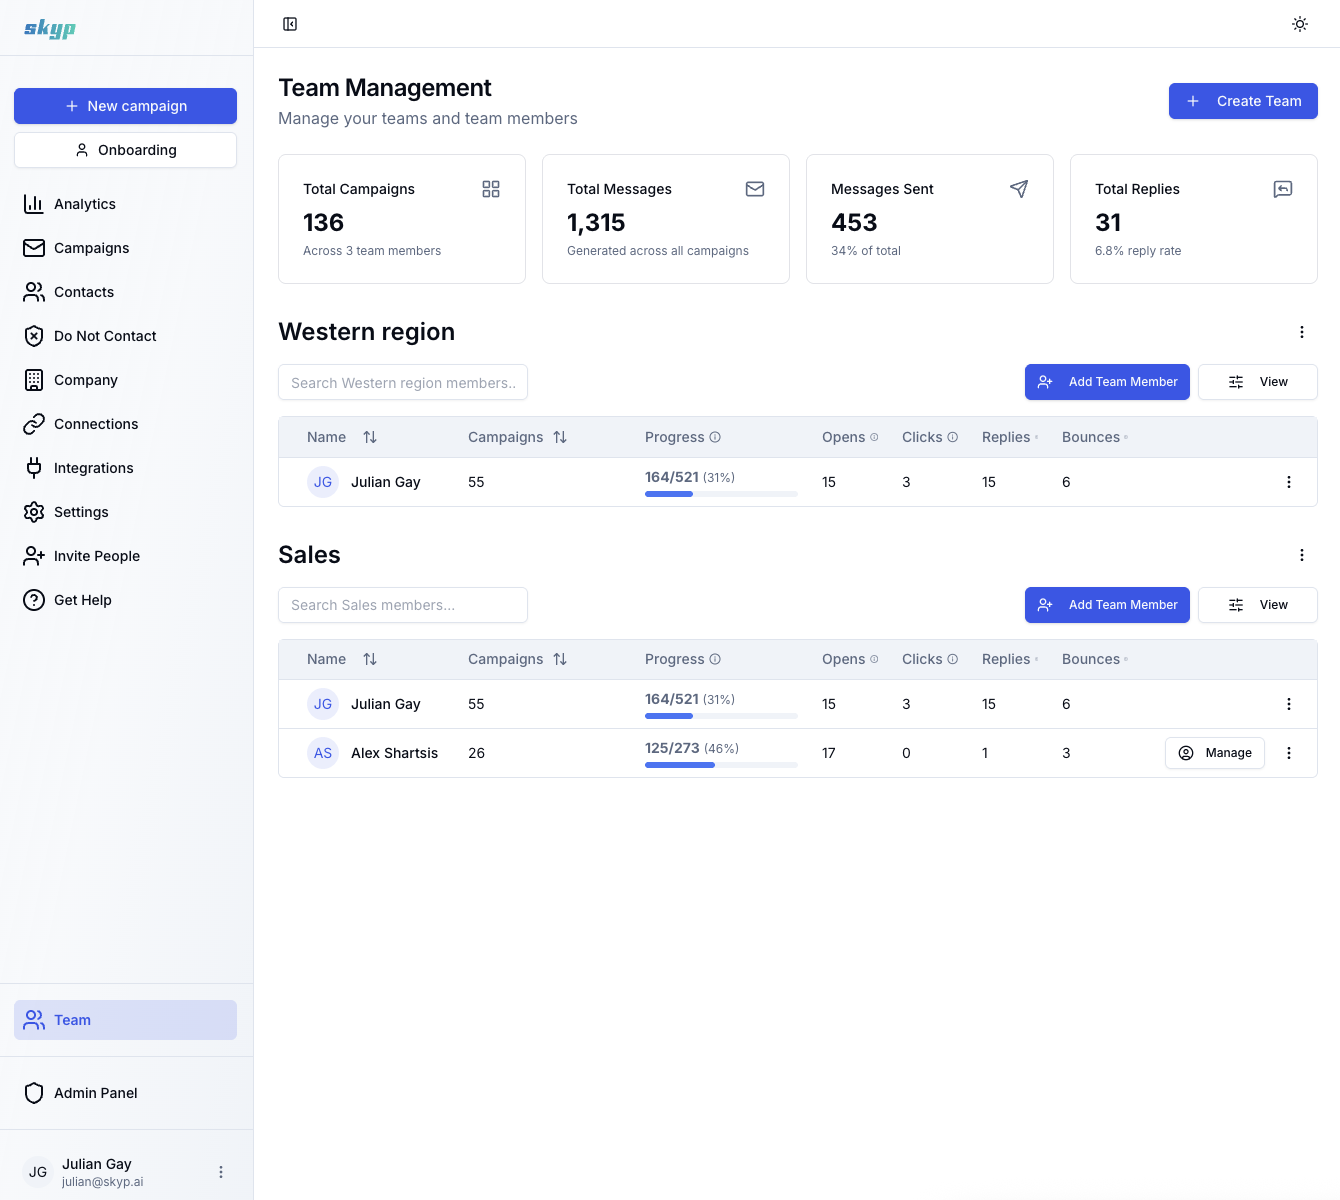Add Team Member to Western region

point(1107,382)
